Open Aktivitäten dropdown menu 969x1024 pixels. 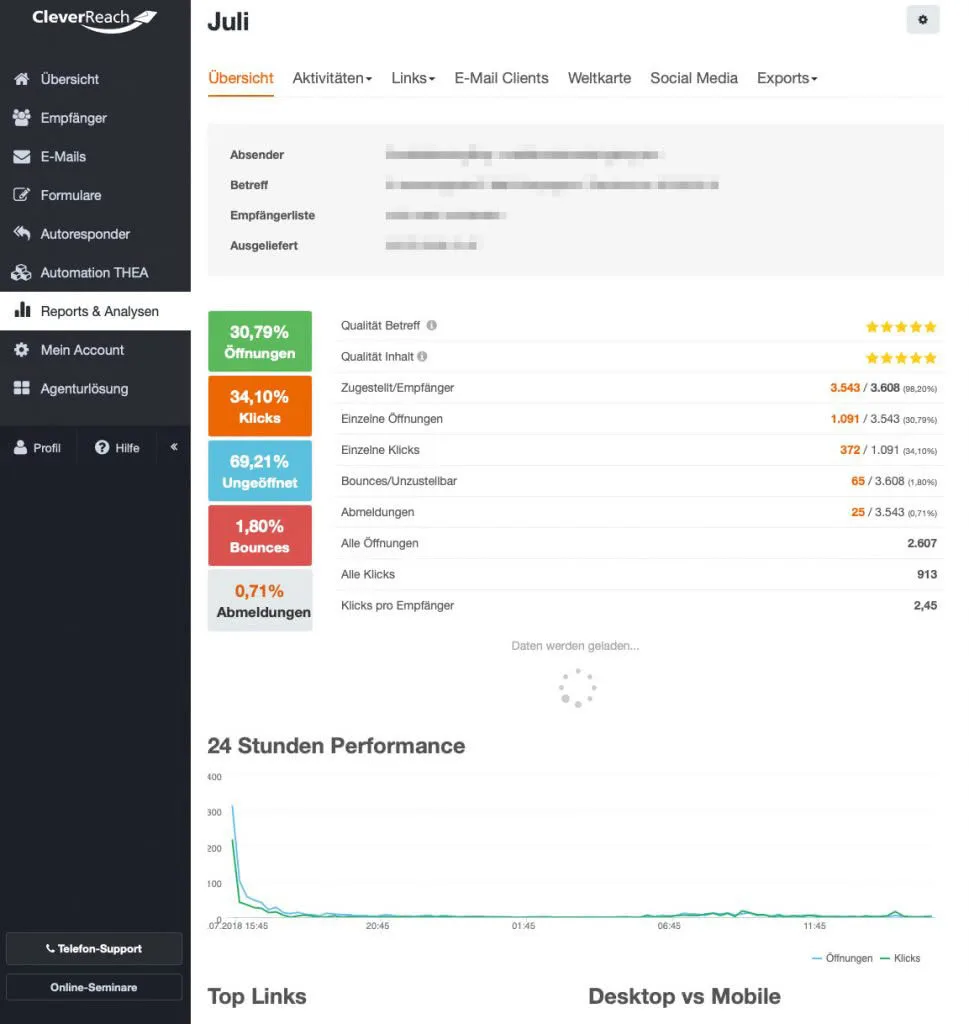(332, 78)
